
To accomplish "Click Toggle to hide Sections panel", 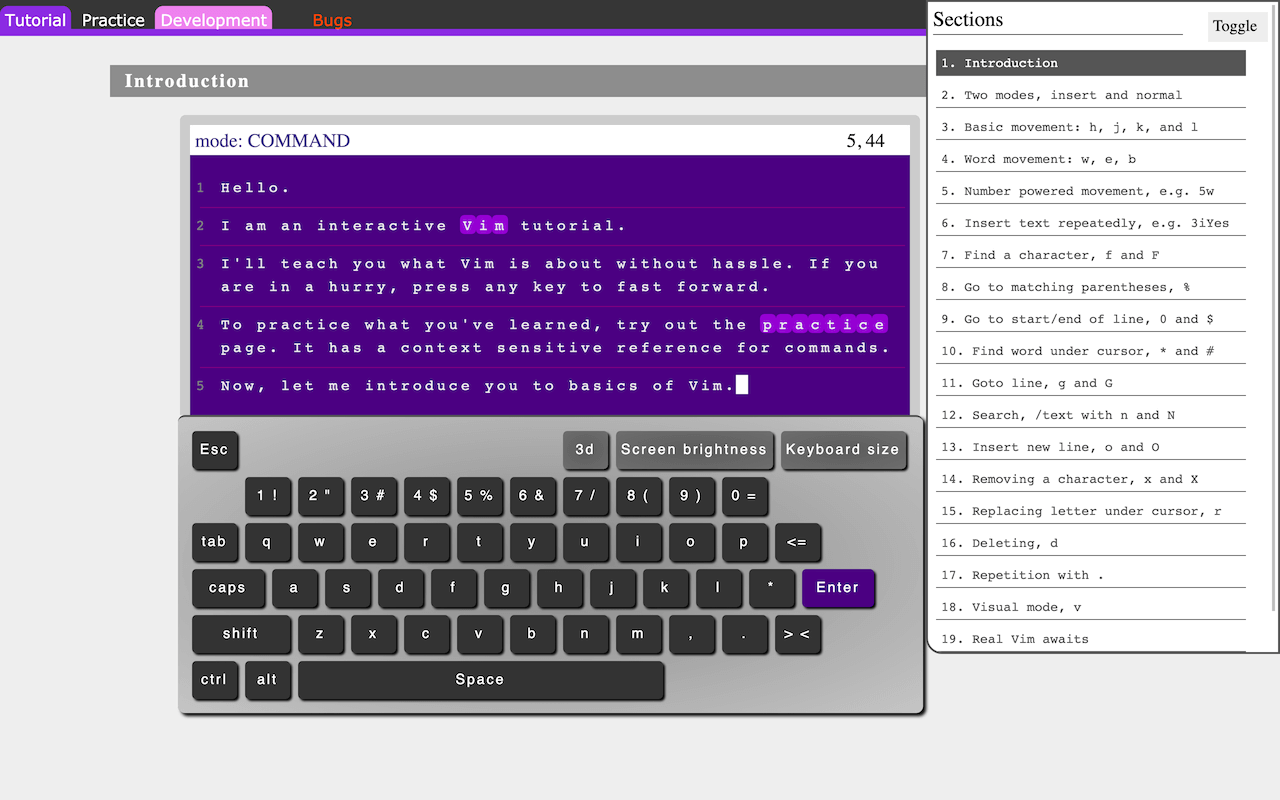I will (1235, 26).
